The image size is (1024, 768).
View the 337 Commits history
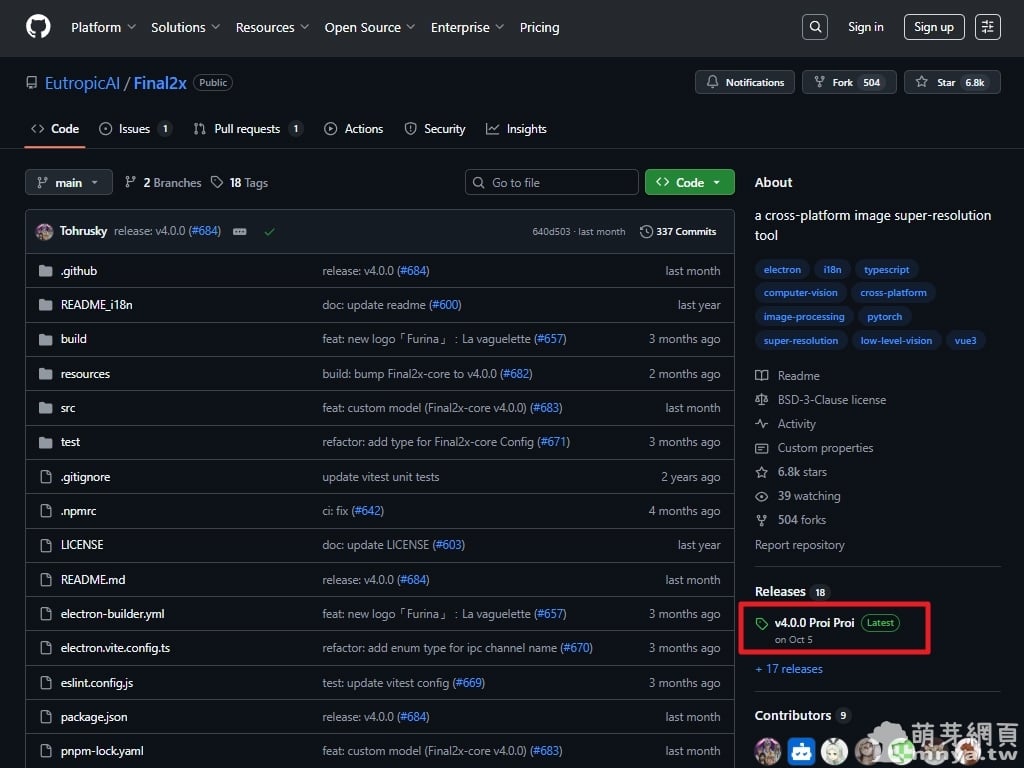pos(678,232)
